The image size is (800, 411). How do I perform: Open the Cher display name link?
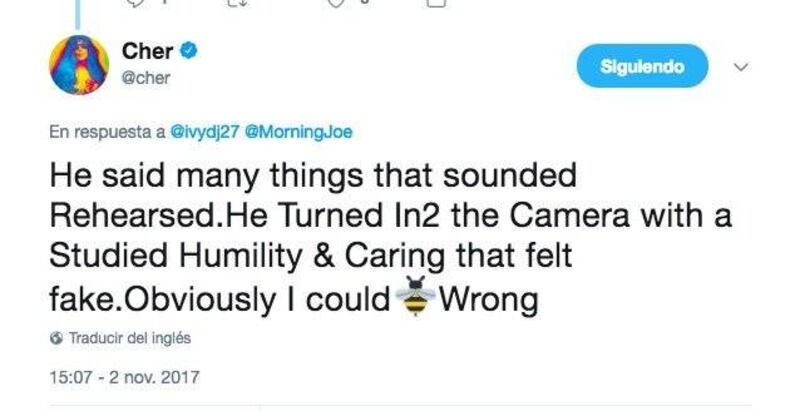click(147, 52)
